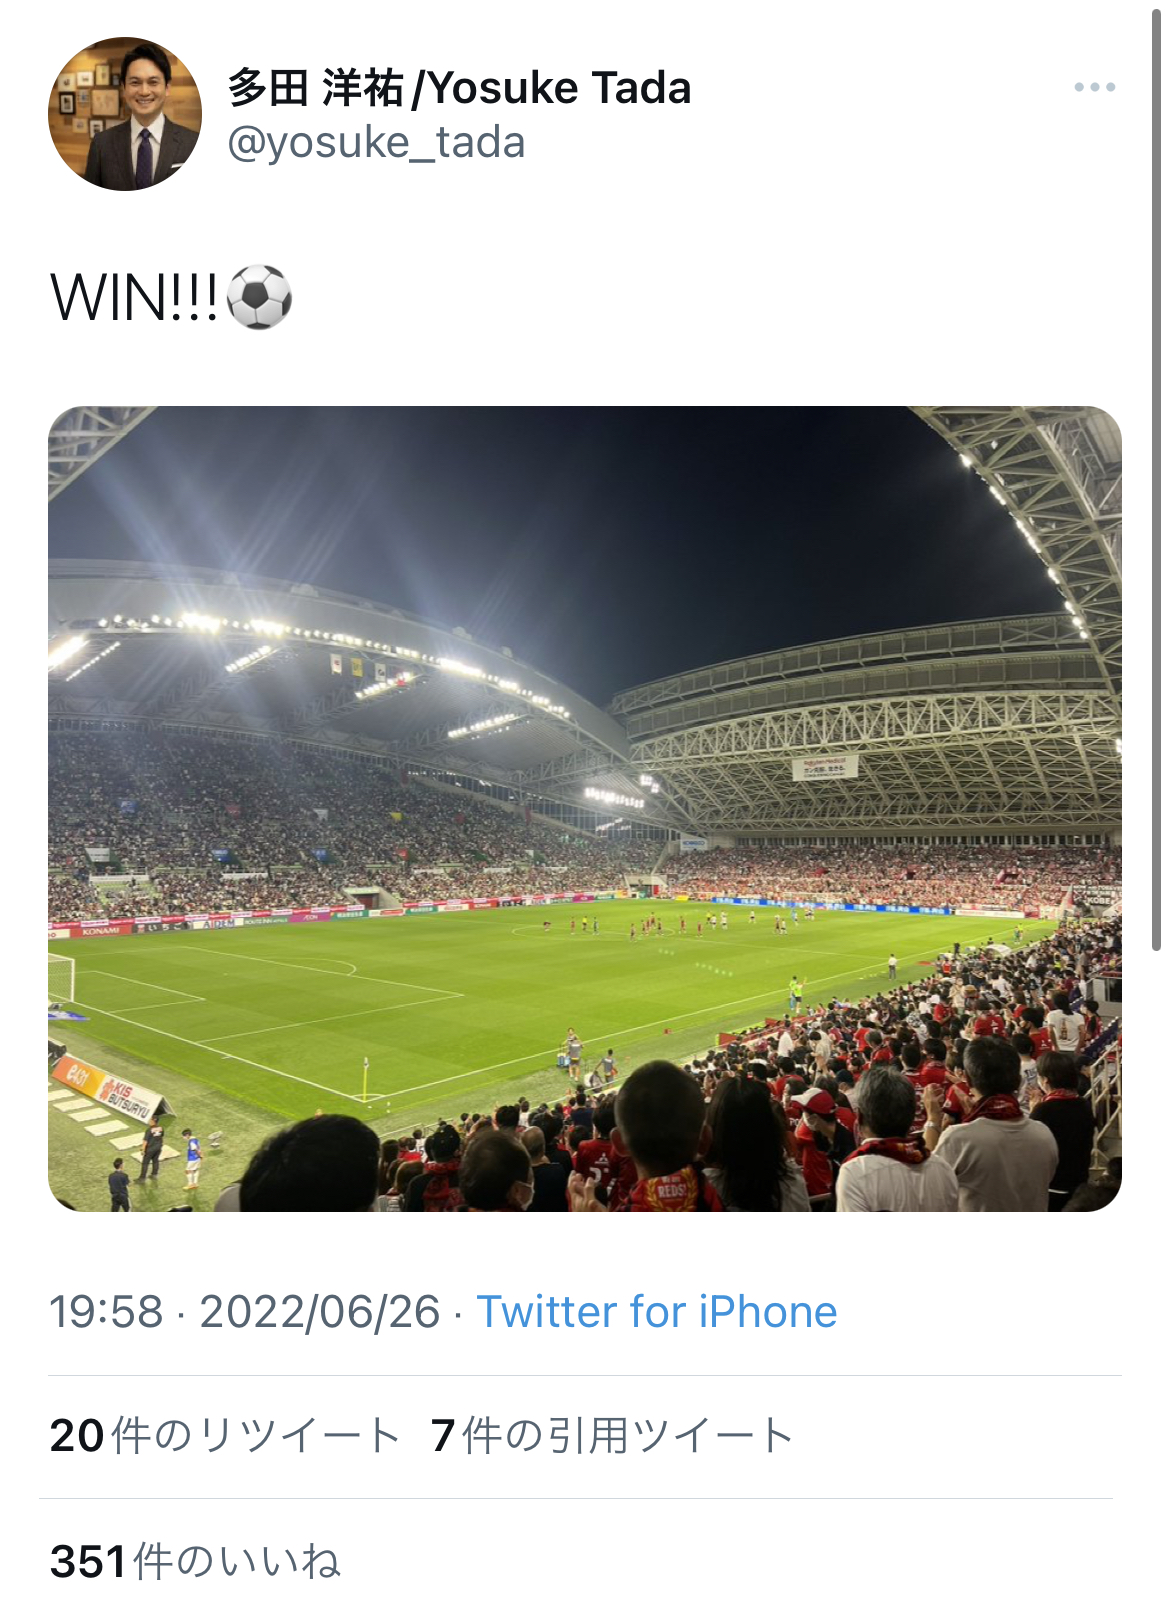Click the yellow corner flag in photo
The width and height of the screenshot is (1170, 1617).
click(366, 1078)
